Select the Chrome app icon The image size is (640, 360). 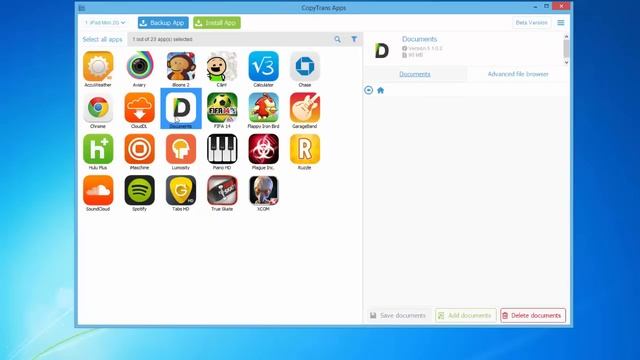pos(98,107)
